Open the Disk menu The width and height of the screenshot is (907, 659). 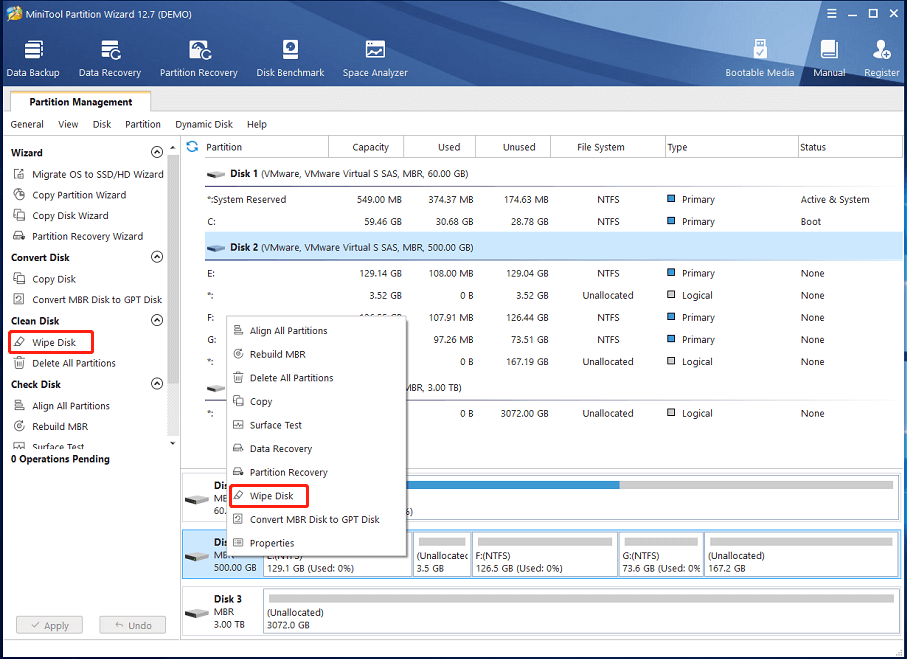102,124
